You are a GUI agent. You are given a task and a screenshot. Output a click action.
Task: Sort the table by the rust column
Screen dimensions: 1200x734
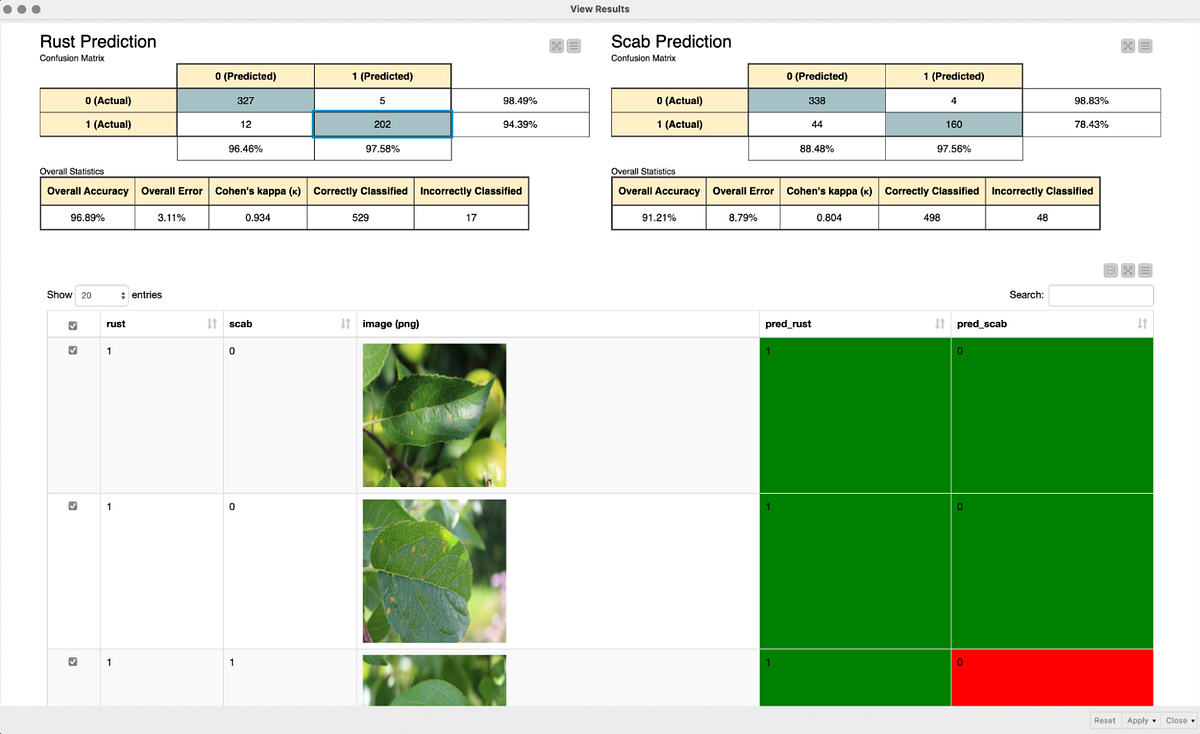[213, 323]
